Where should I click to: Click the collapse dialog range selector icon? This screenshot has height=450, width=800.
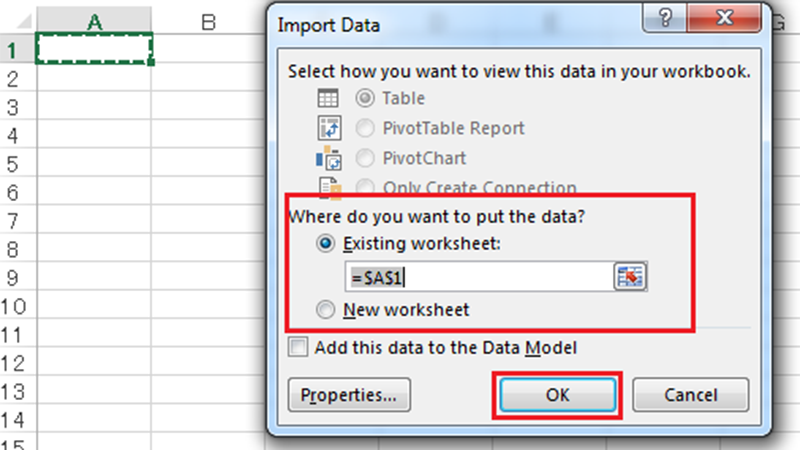[x=630, y=277]
